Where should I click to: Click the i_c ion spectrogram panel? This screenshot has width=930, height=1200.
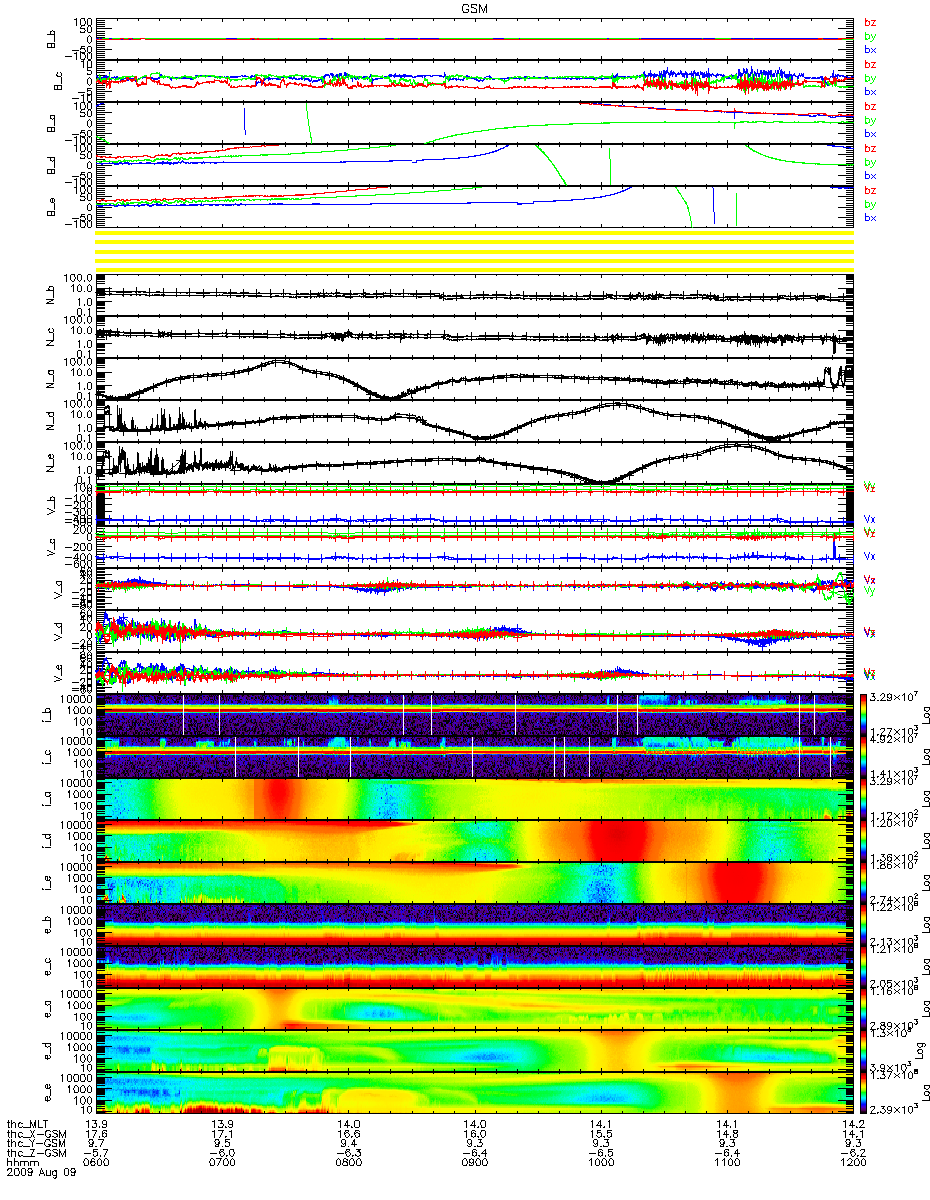point(476,756)
